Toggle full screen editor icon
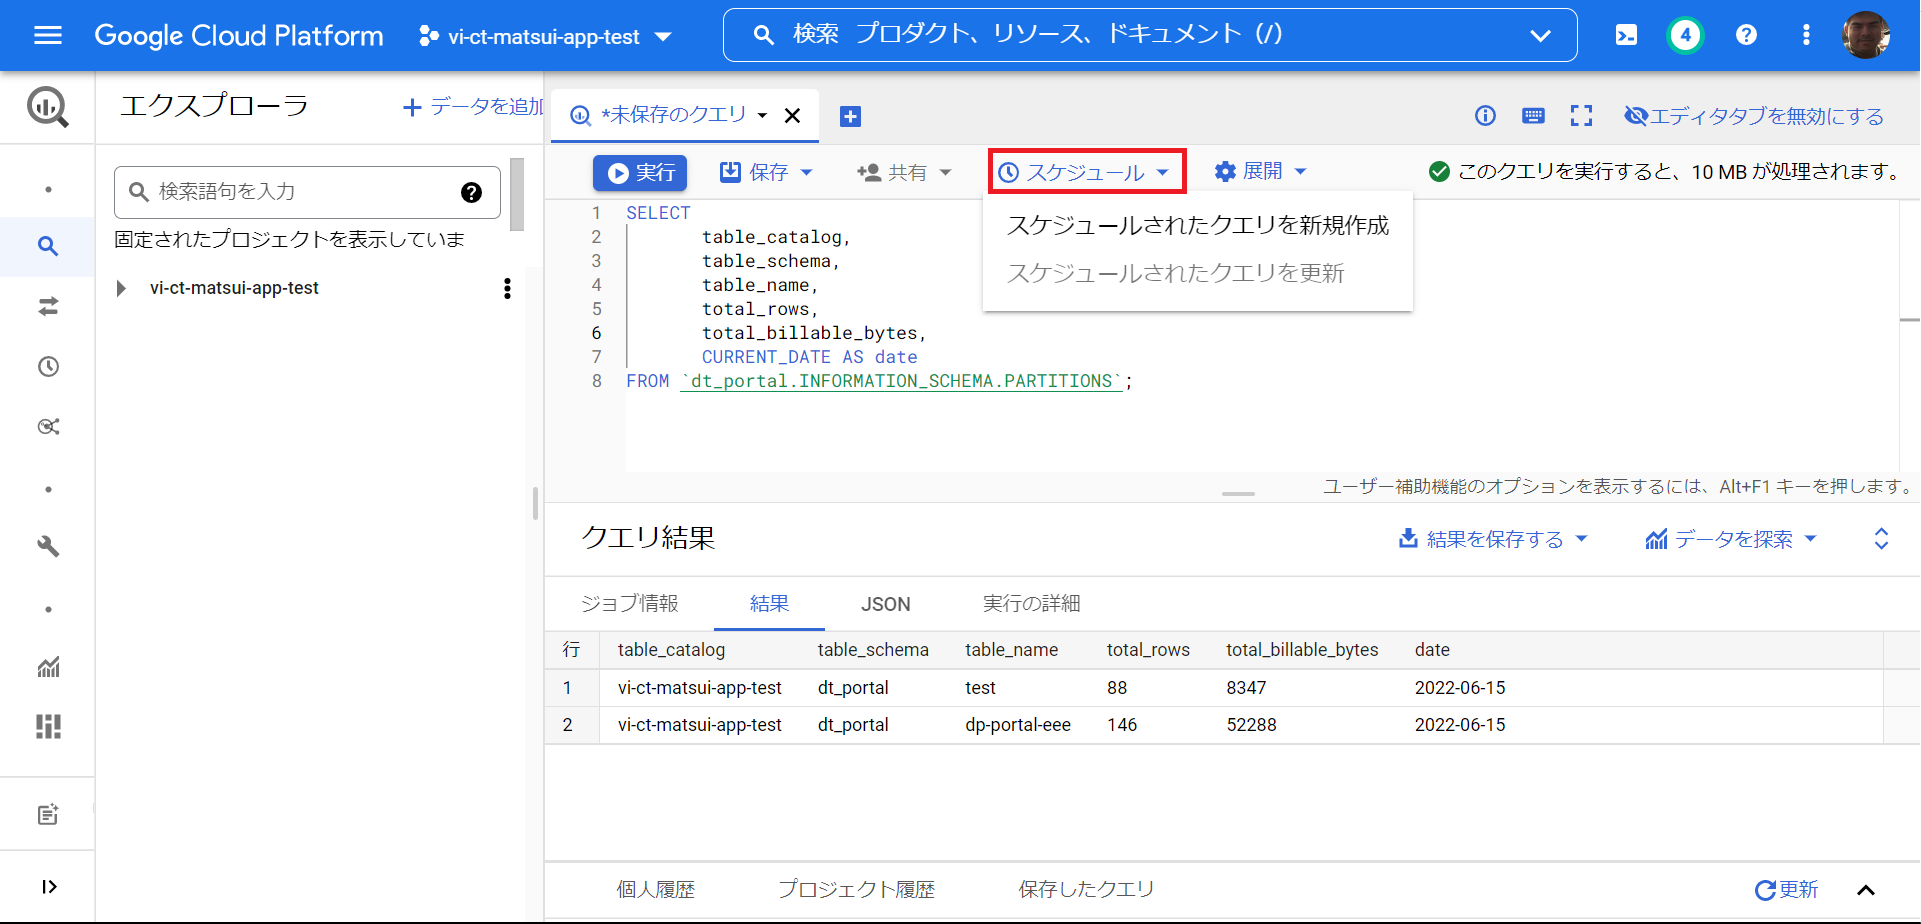The height and width of the screenshot is (924, 1921). [x=1581, y=116]
